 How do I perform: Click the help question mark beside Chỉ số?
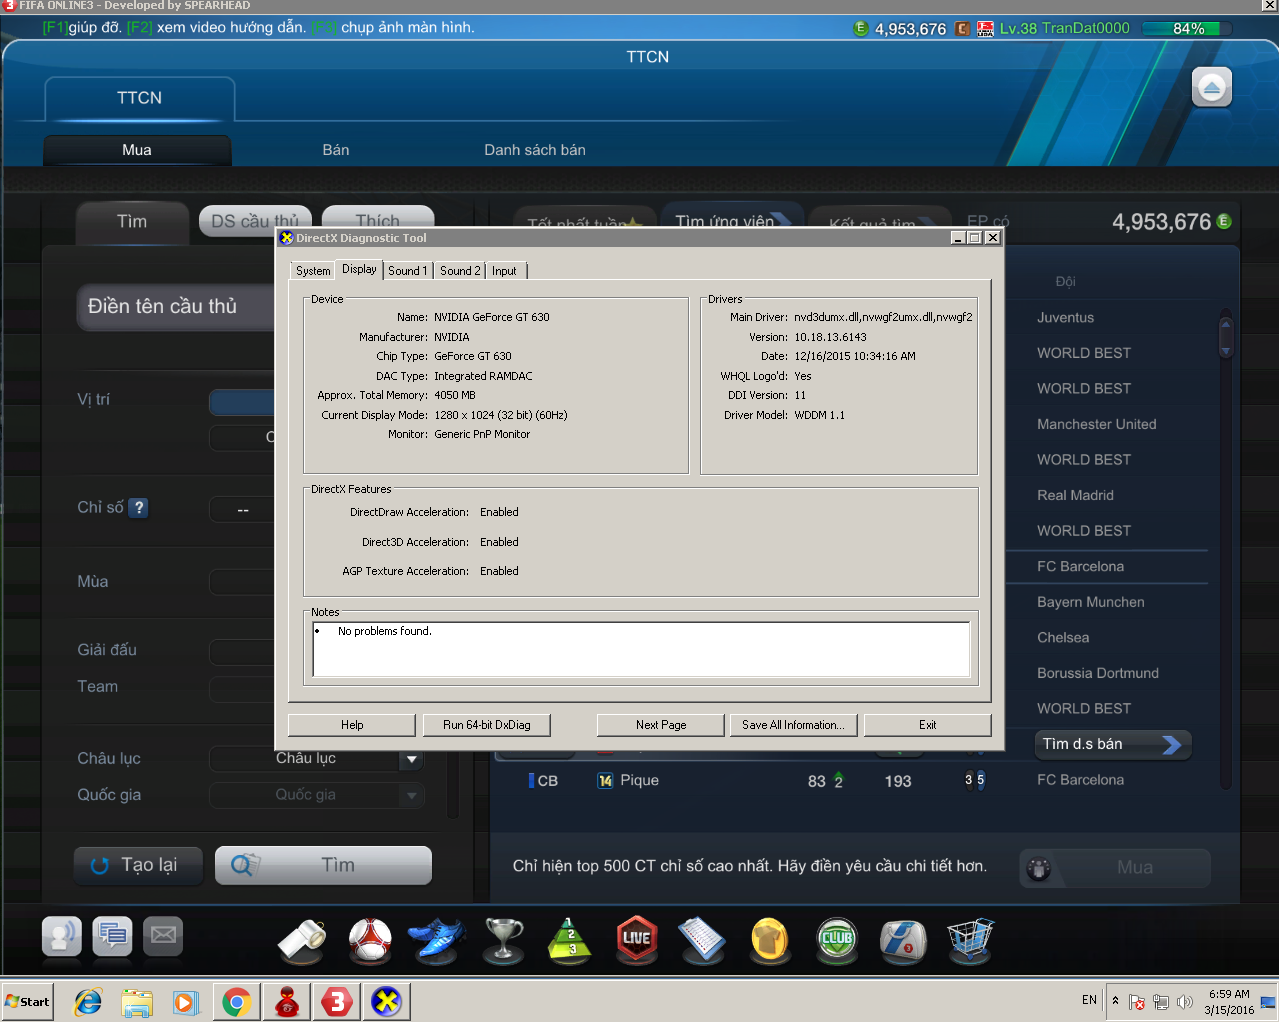click(x=139, y=508)
